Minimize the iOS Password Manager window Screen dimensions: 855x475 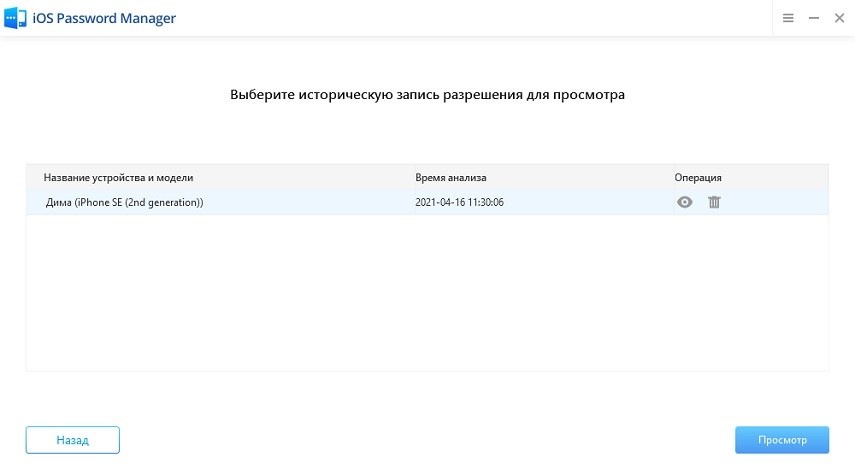pyautogui.click(x=813, y=18)
